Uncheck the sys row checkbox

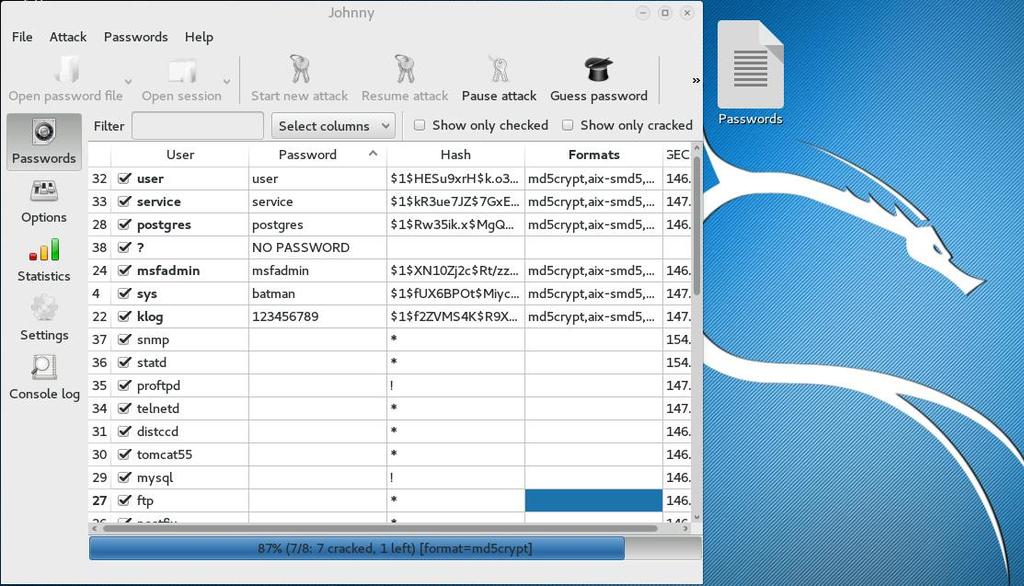pos(124,293)
